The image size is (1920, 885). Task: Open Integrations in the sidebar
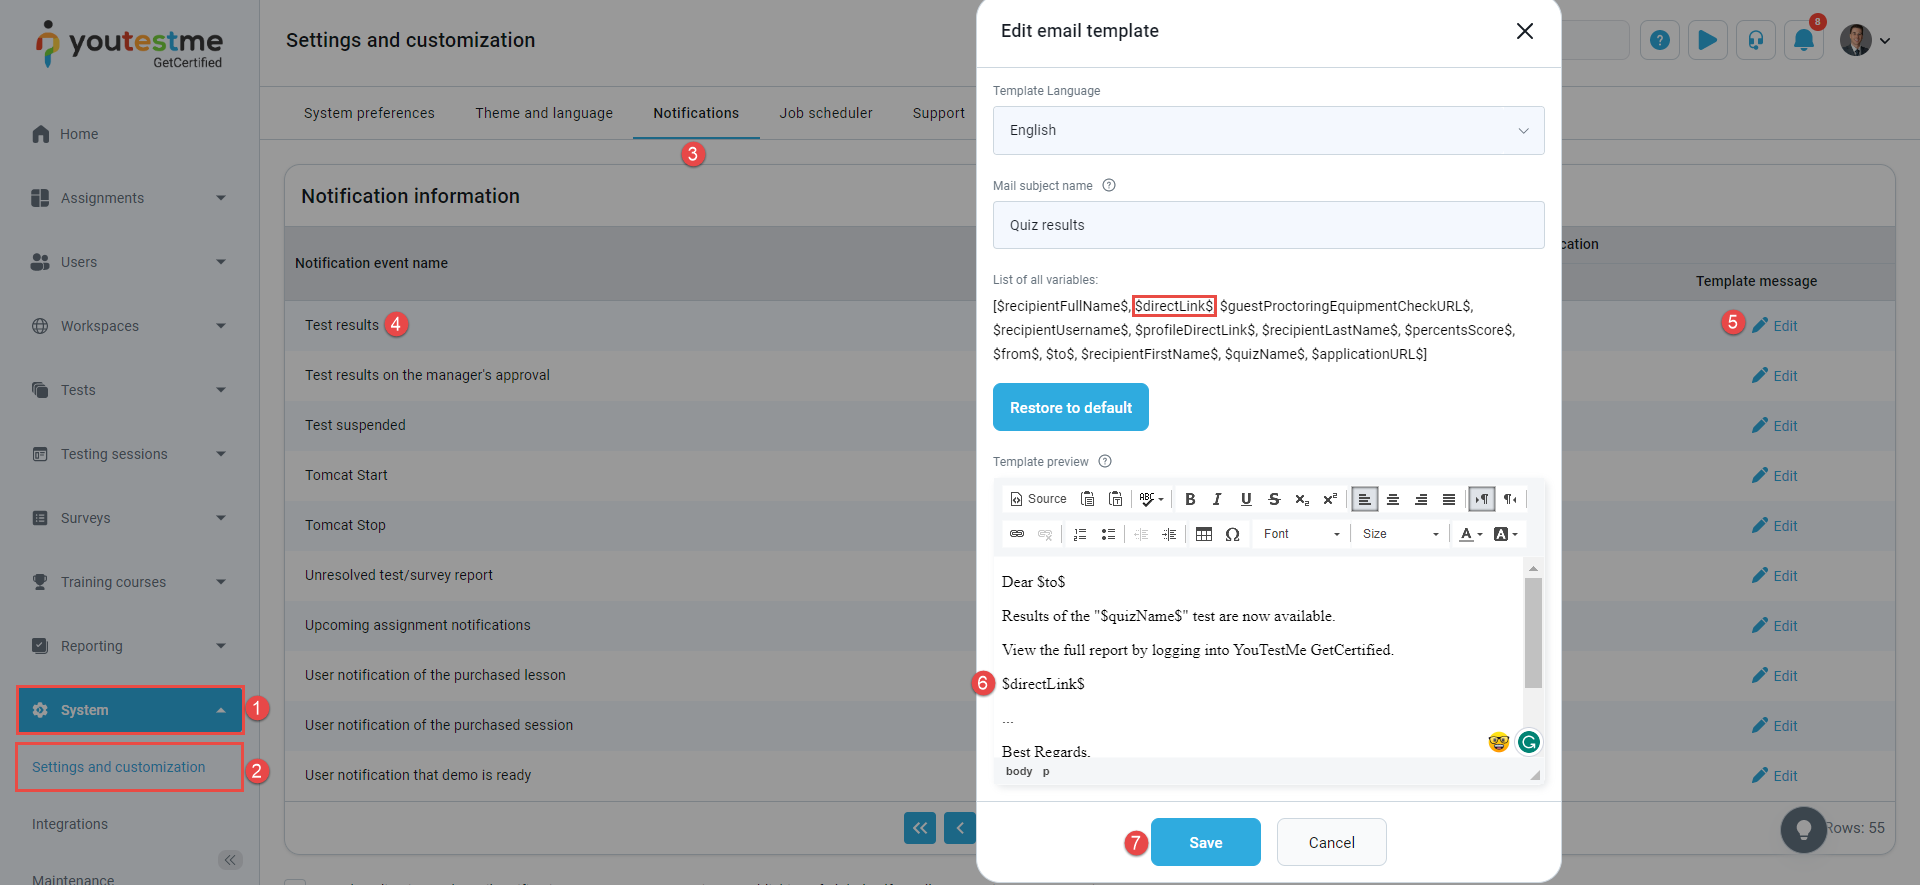(x=70, y=824)
